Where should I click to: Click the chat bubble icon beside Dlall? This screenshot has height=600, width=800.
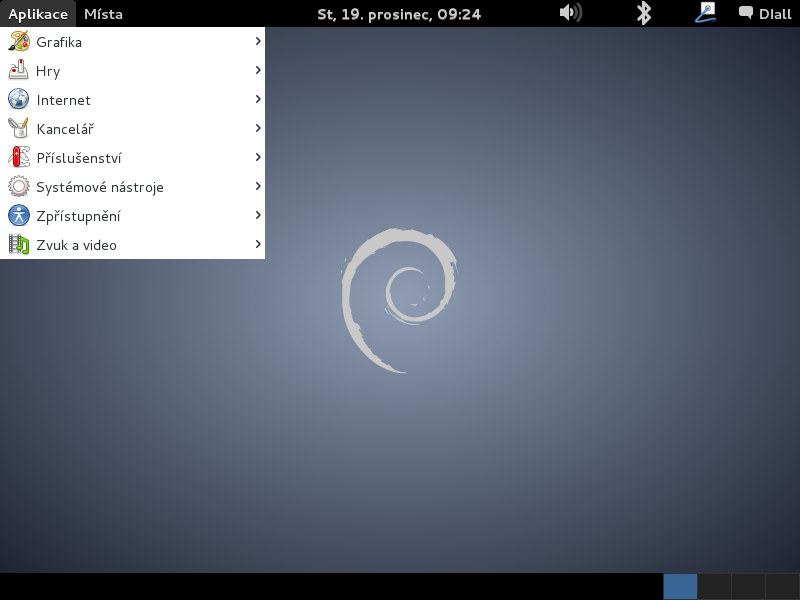[745, 13]
